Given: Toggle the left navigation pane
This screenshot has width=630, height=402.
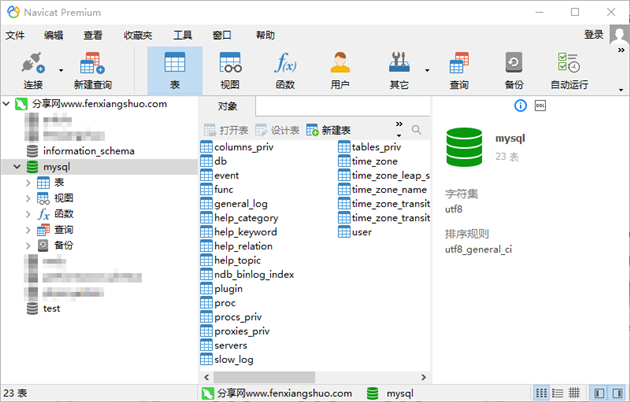Looking at the screenshot, I should click(x=599, y=393).
